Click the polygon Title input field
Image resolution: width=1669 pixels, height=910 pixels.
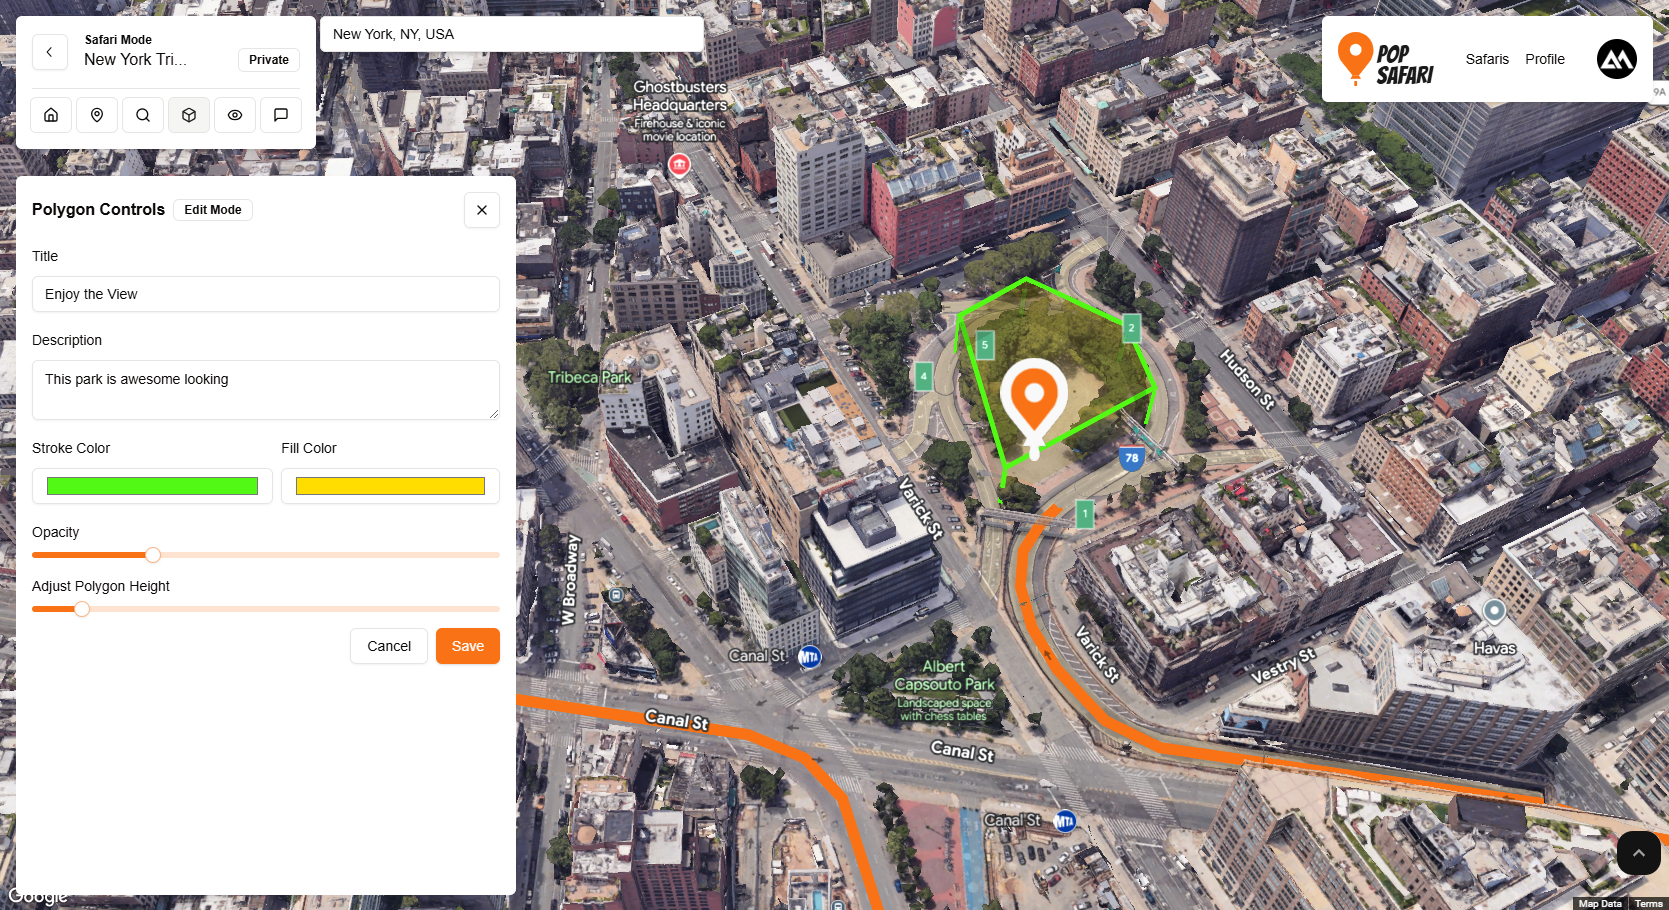pyautogui.click(x=266, y=294)
